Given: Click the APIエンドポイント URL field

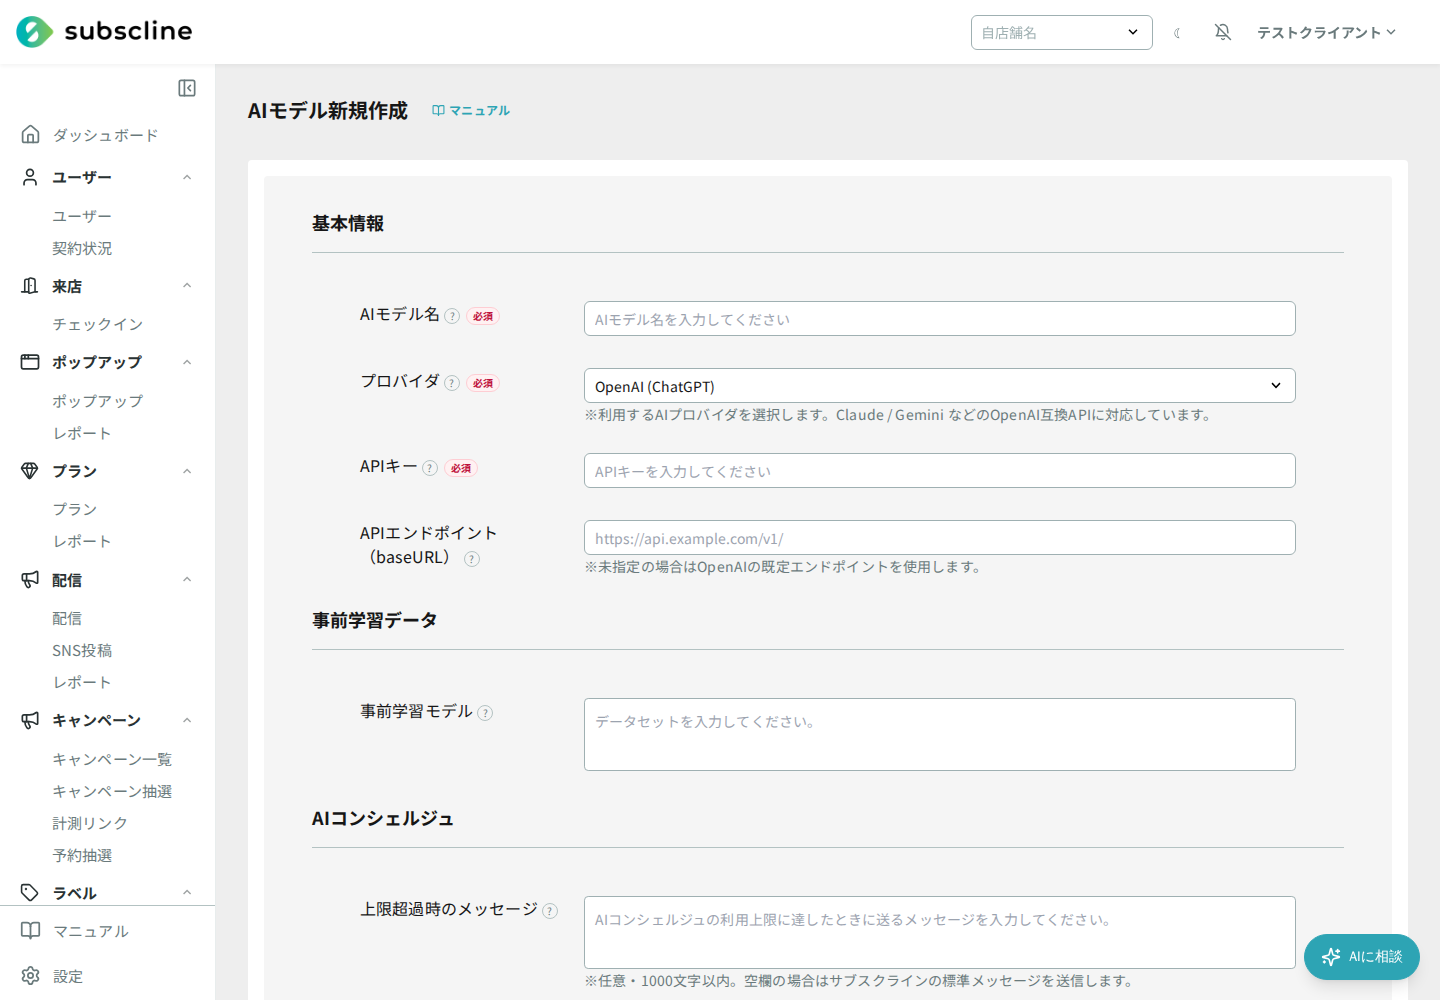Looking at the screenshot, I should 939,538.
